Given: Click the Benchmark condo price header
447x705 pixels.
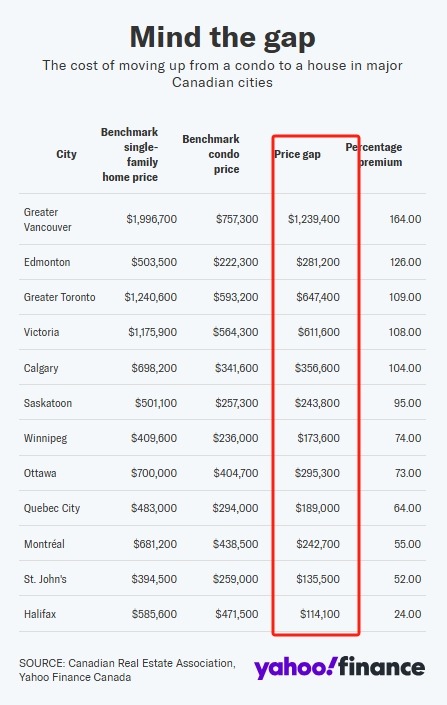Looking at the screenshot, I should 211,154.
